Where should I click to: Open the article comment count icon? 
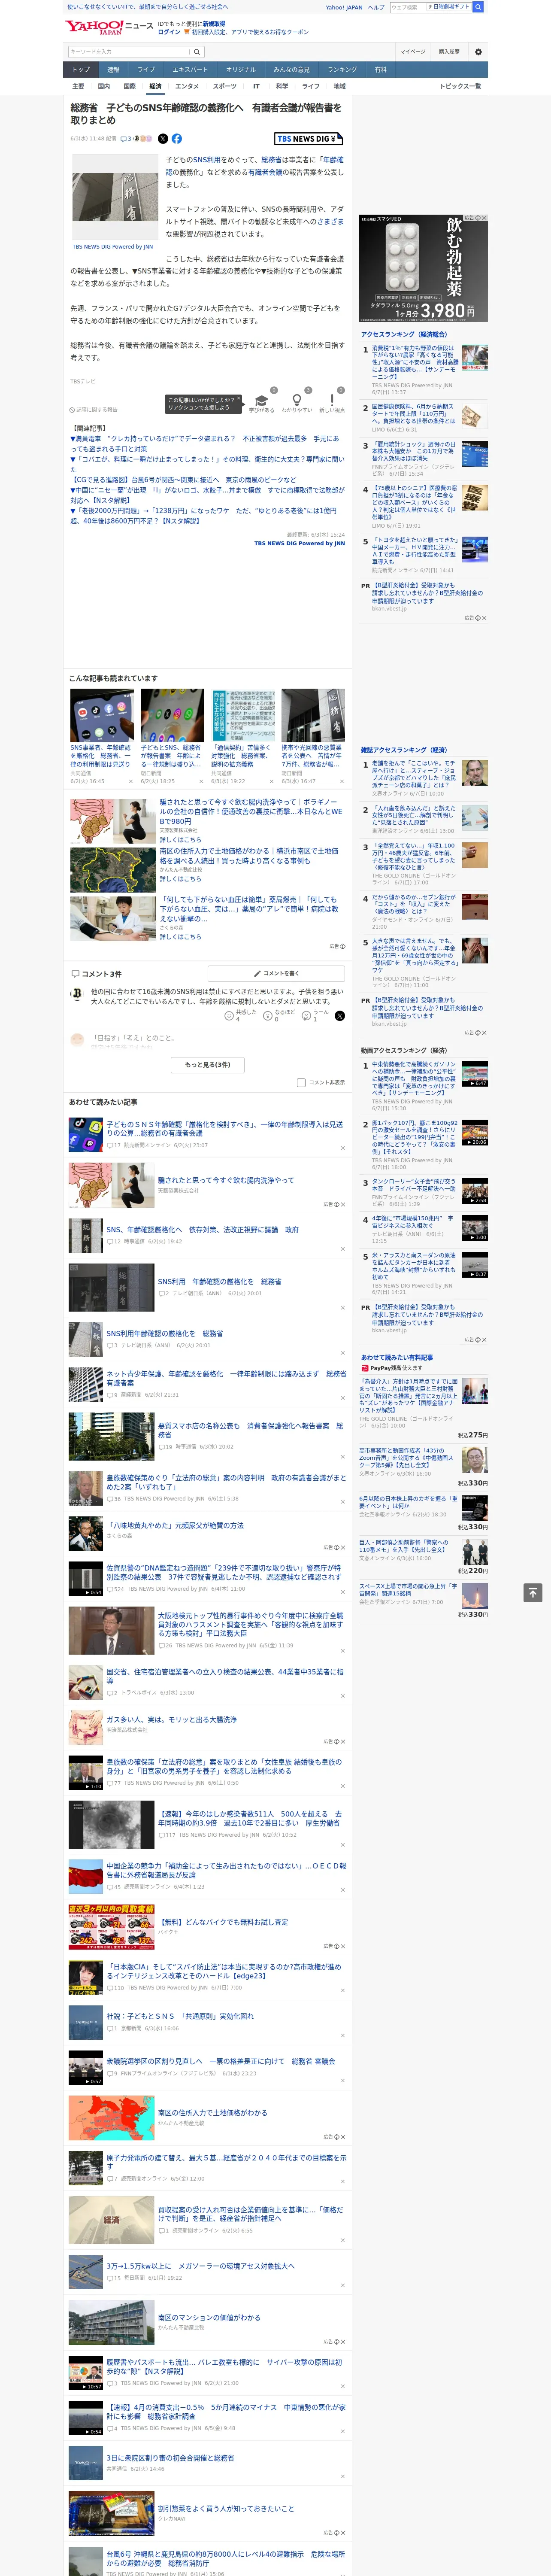pos(127,139)
